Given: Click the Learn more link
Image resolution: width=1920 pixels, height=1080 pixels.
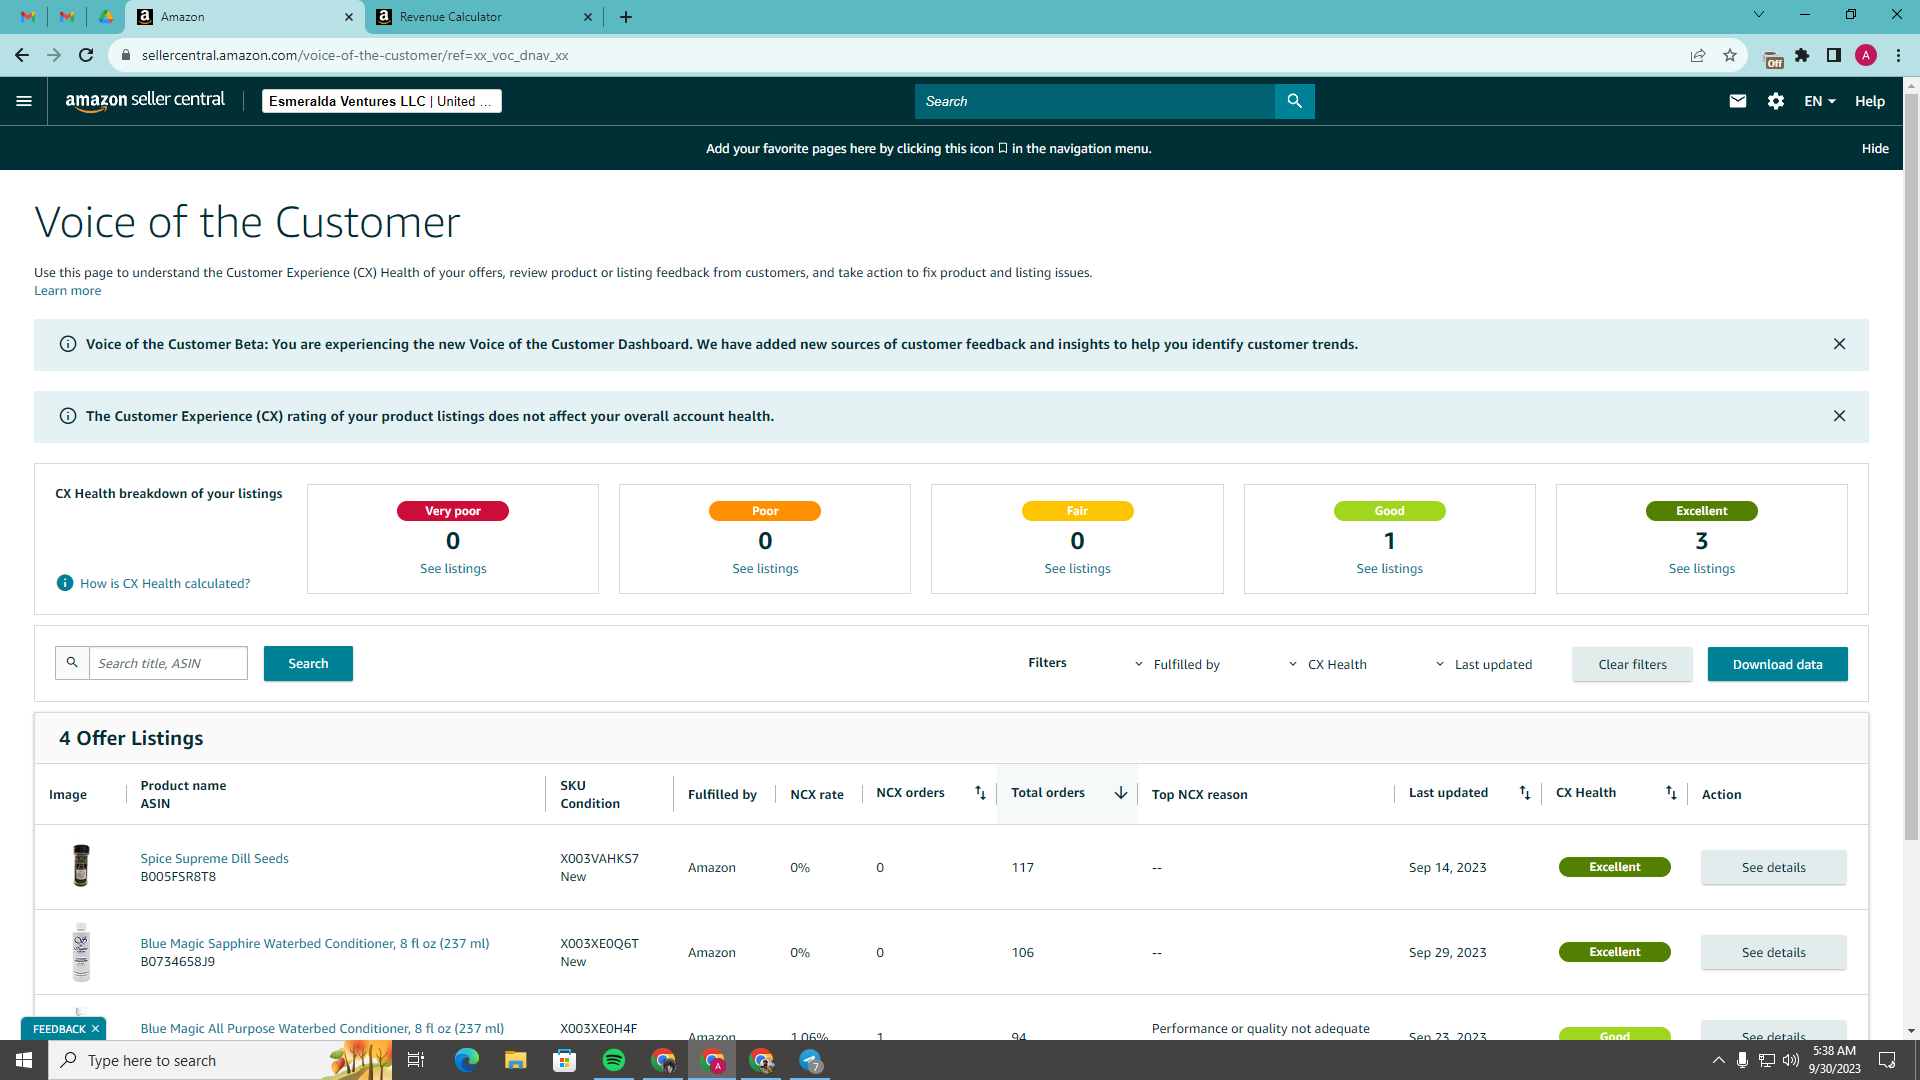Looking at the screenshot, I should [67, 291].
